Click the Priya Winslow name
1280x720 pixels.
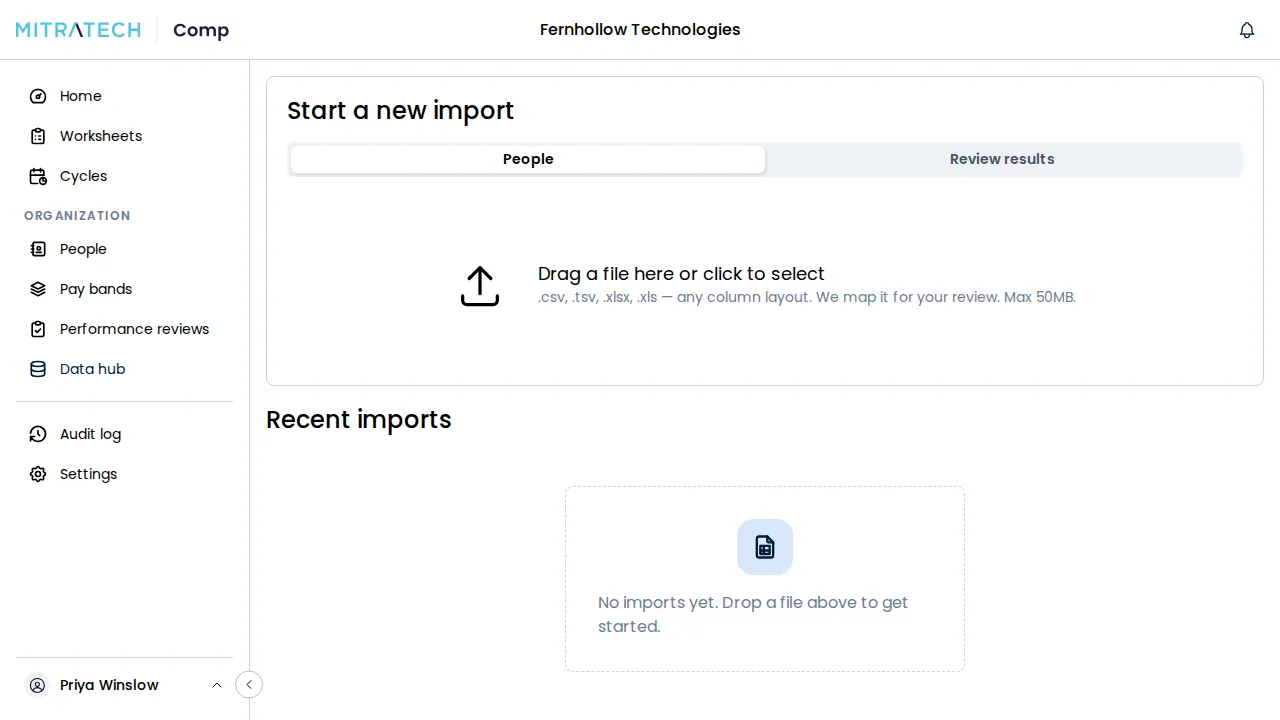point(109,685)
